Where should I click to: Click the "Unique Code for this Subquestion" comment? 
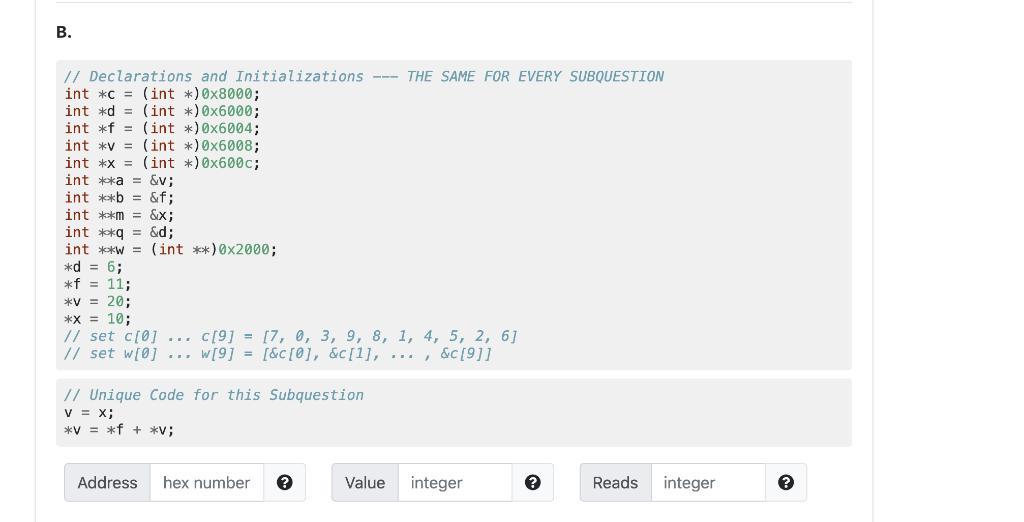[214, 395]
